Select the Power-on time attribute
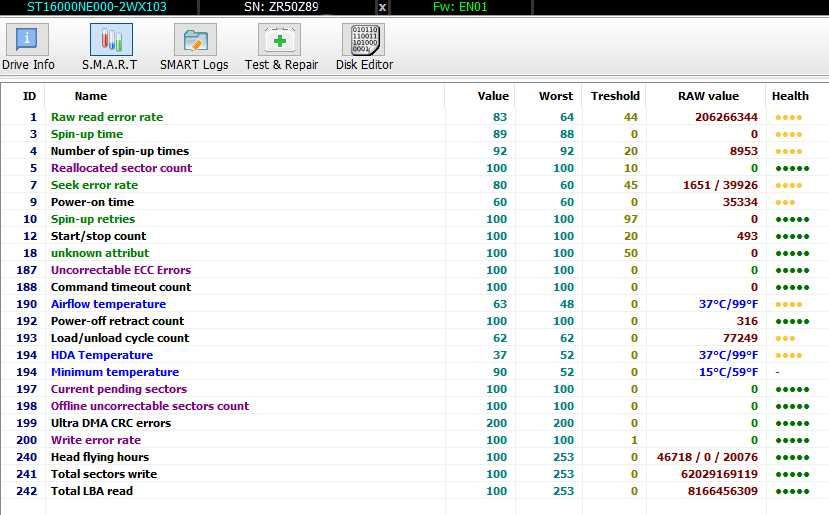The width and height of the screenshot is (829, 515). (92, 202)
